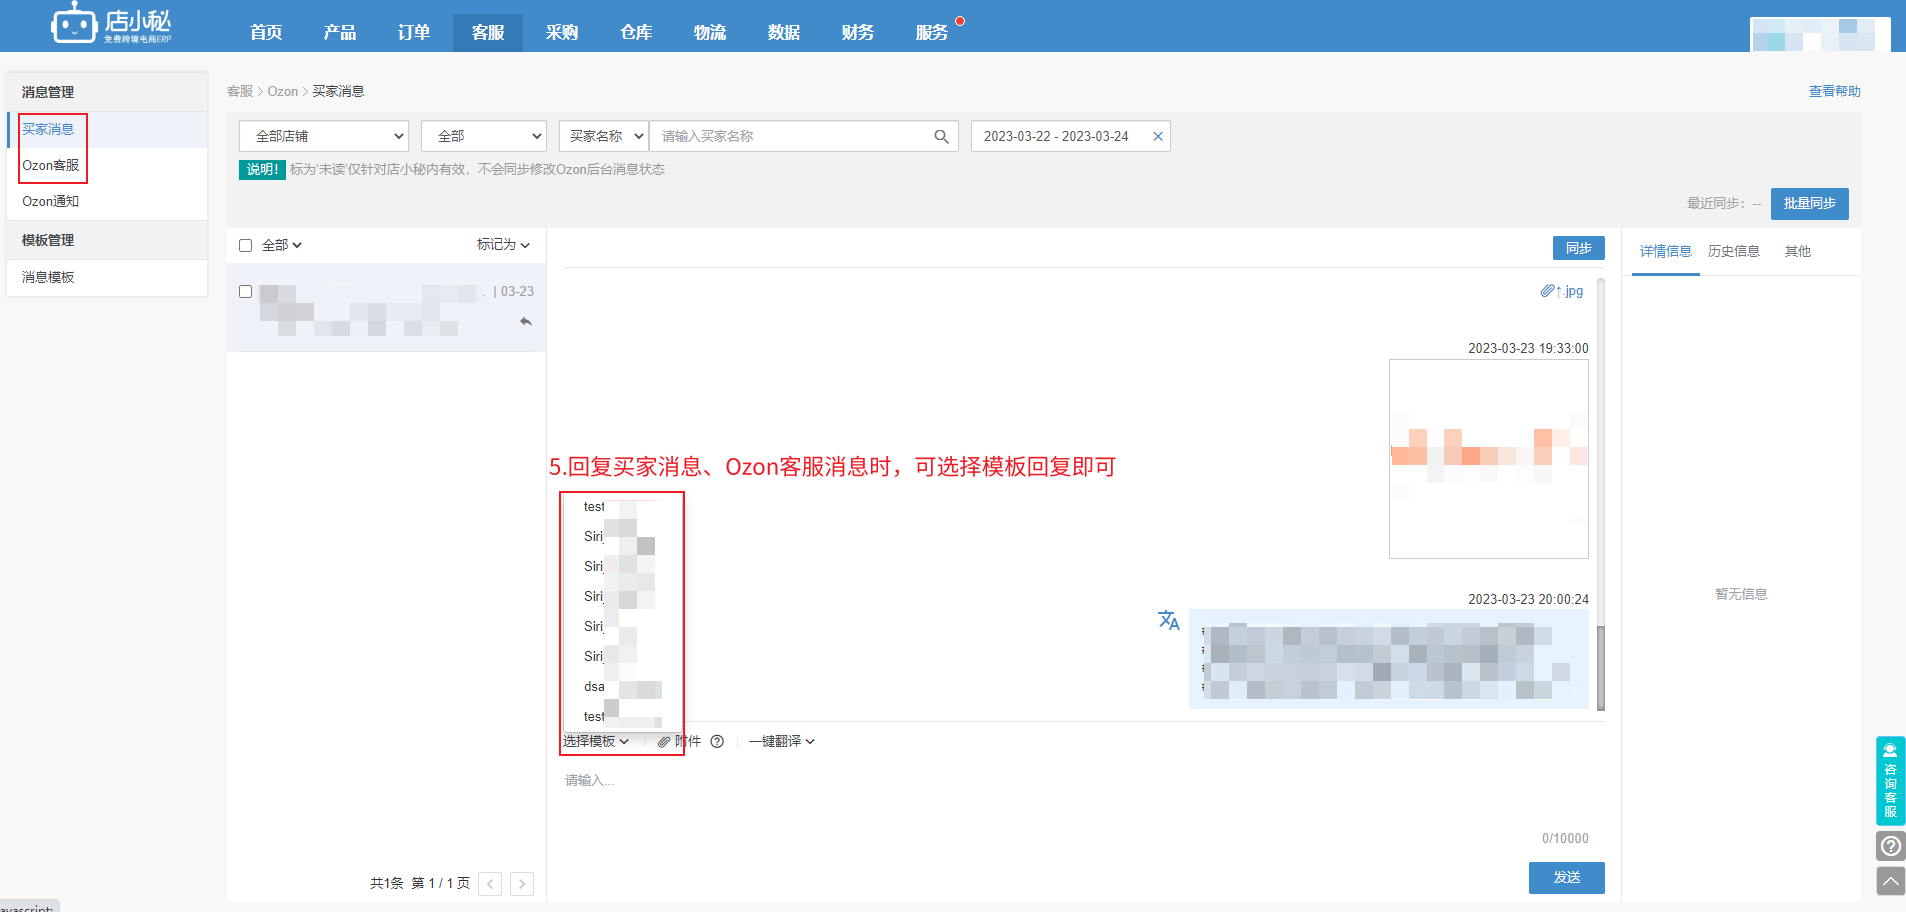Switch to the 历史信息 tab
This screenshot has height=912, width=1906.
[x=1733, y=252]
